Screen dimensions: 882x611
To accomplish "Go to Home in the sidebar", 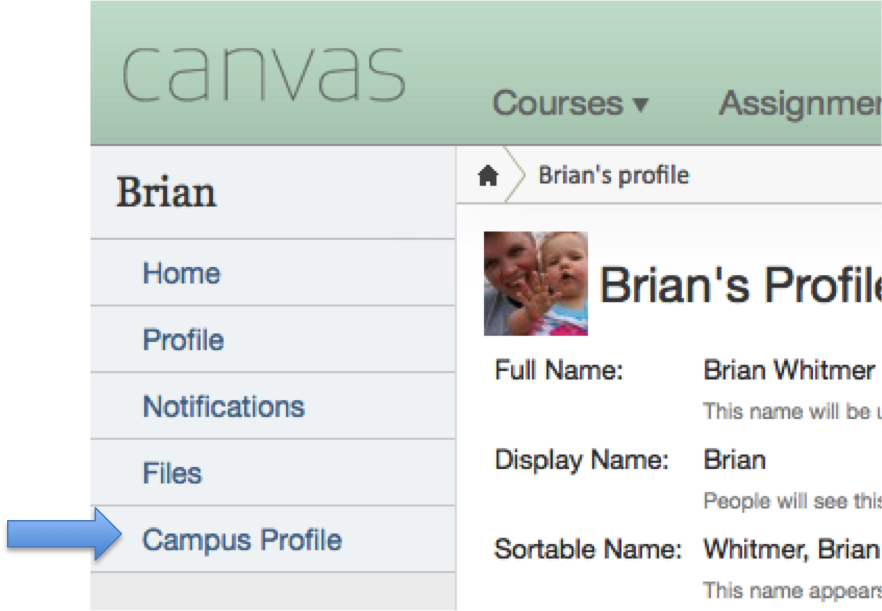I will 181,273.
